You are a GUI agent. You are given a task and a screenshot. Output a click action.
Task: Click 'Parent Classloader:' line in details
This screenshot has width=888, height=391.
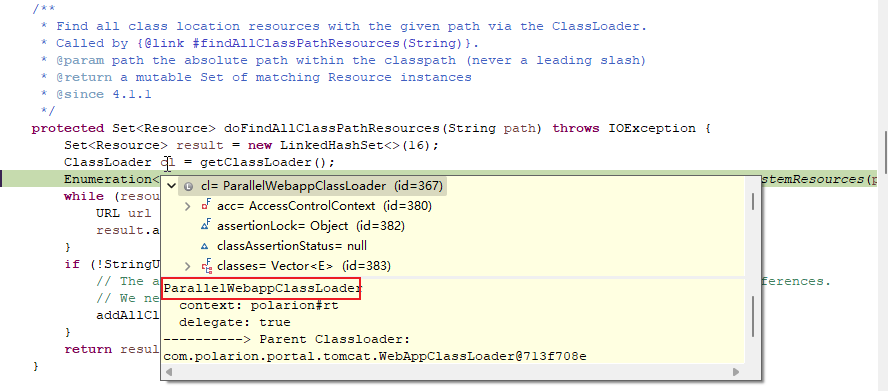click(x=335, y=339)
